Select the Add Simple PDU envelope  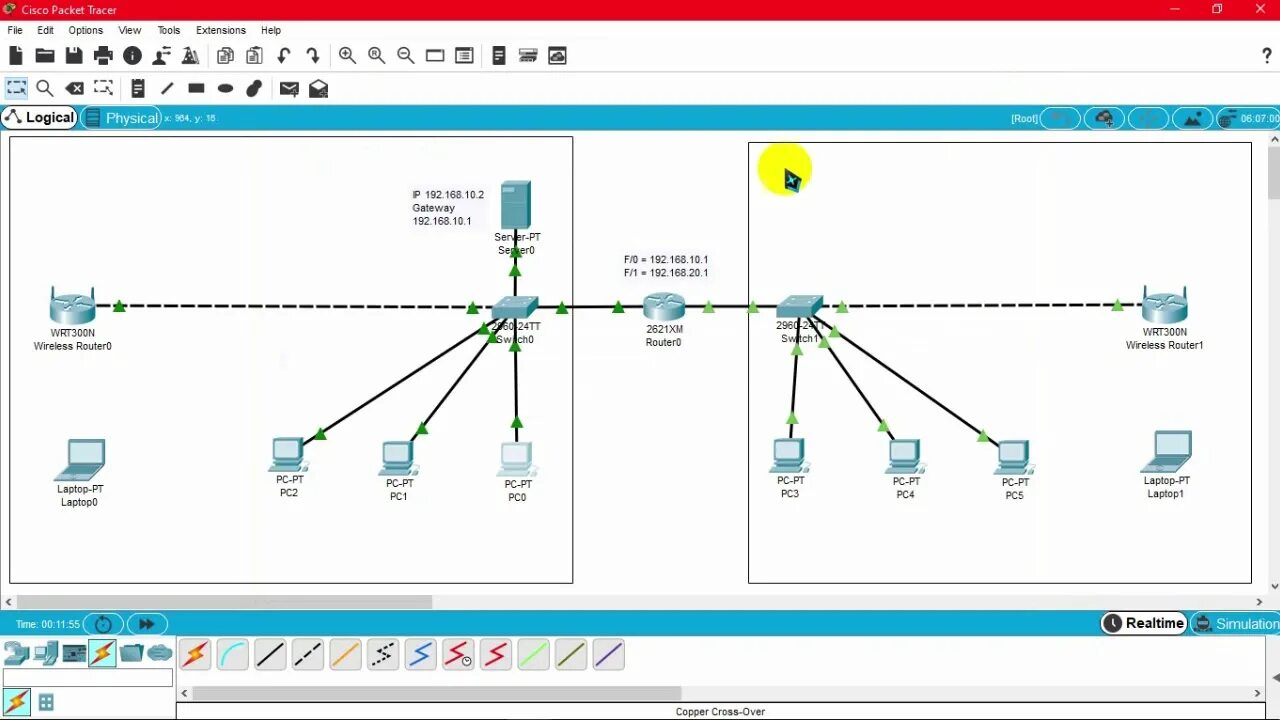[x=289, y=89]
